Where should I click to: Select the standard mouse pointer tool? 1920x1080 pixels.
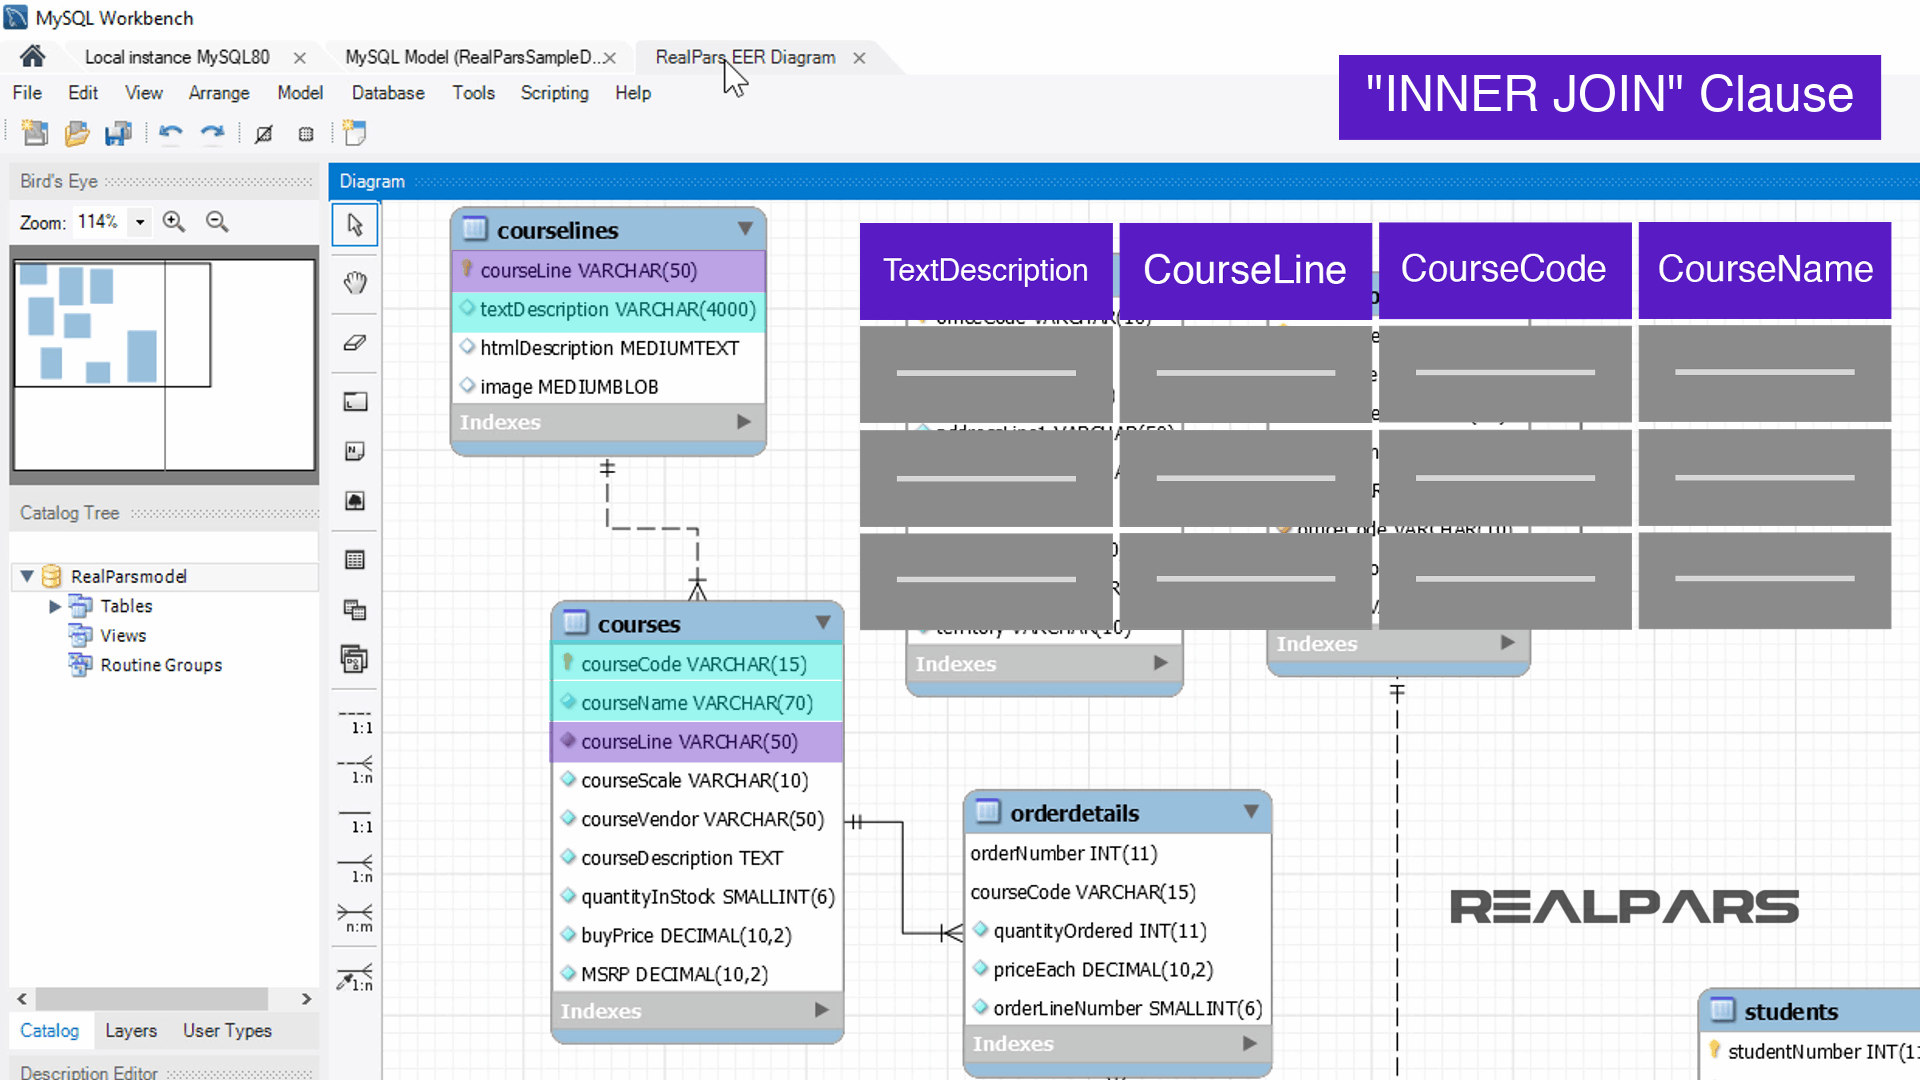click(x=354, y=225)
